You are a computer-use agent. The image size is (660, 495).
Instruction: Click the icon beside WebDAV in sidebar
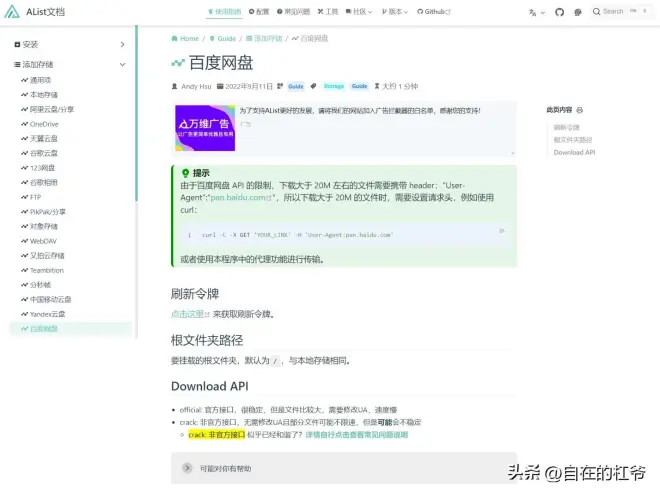24,241
